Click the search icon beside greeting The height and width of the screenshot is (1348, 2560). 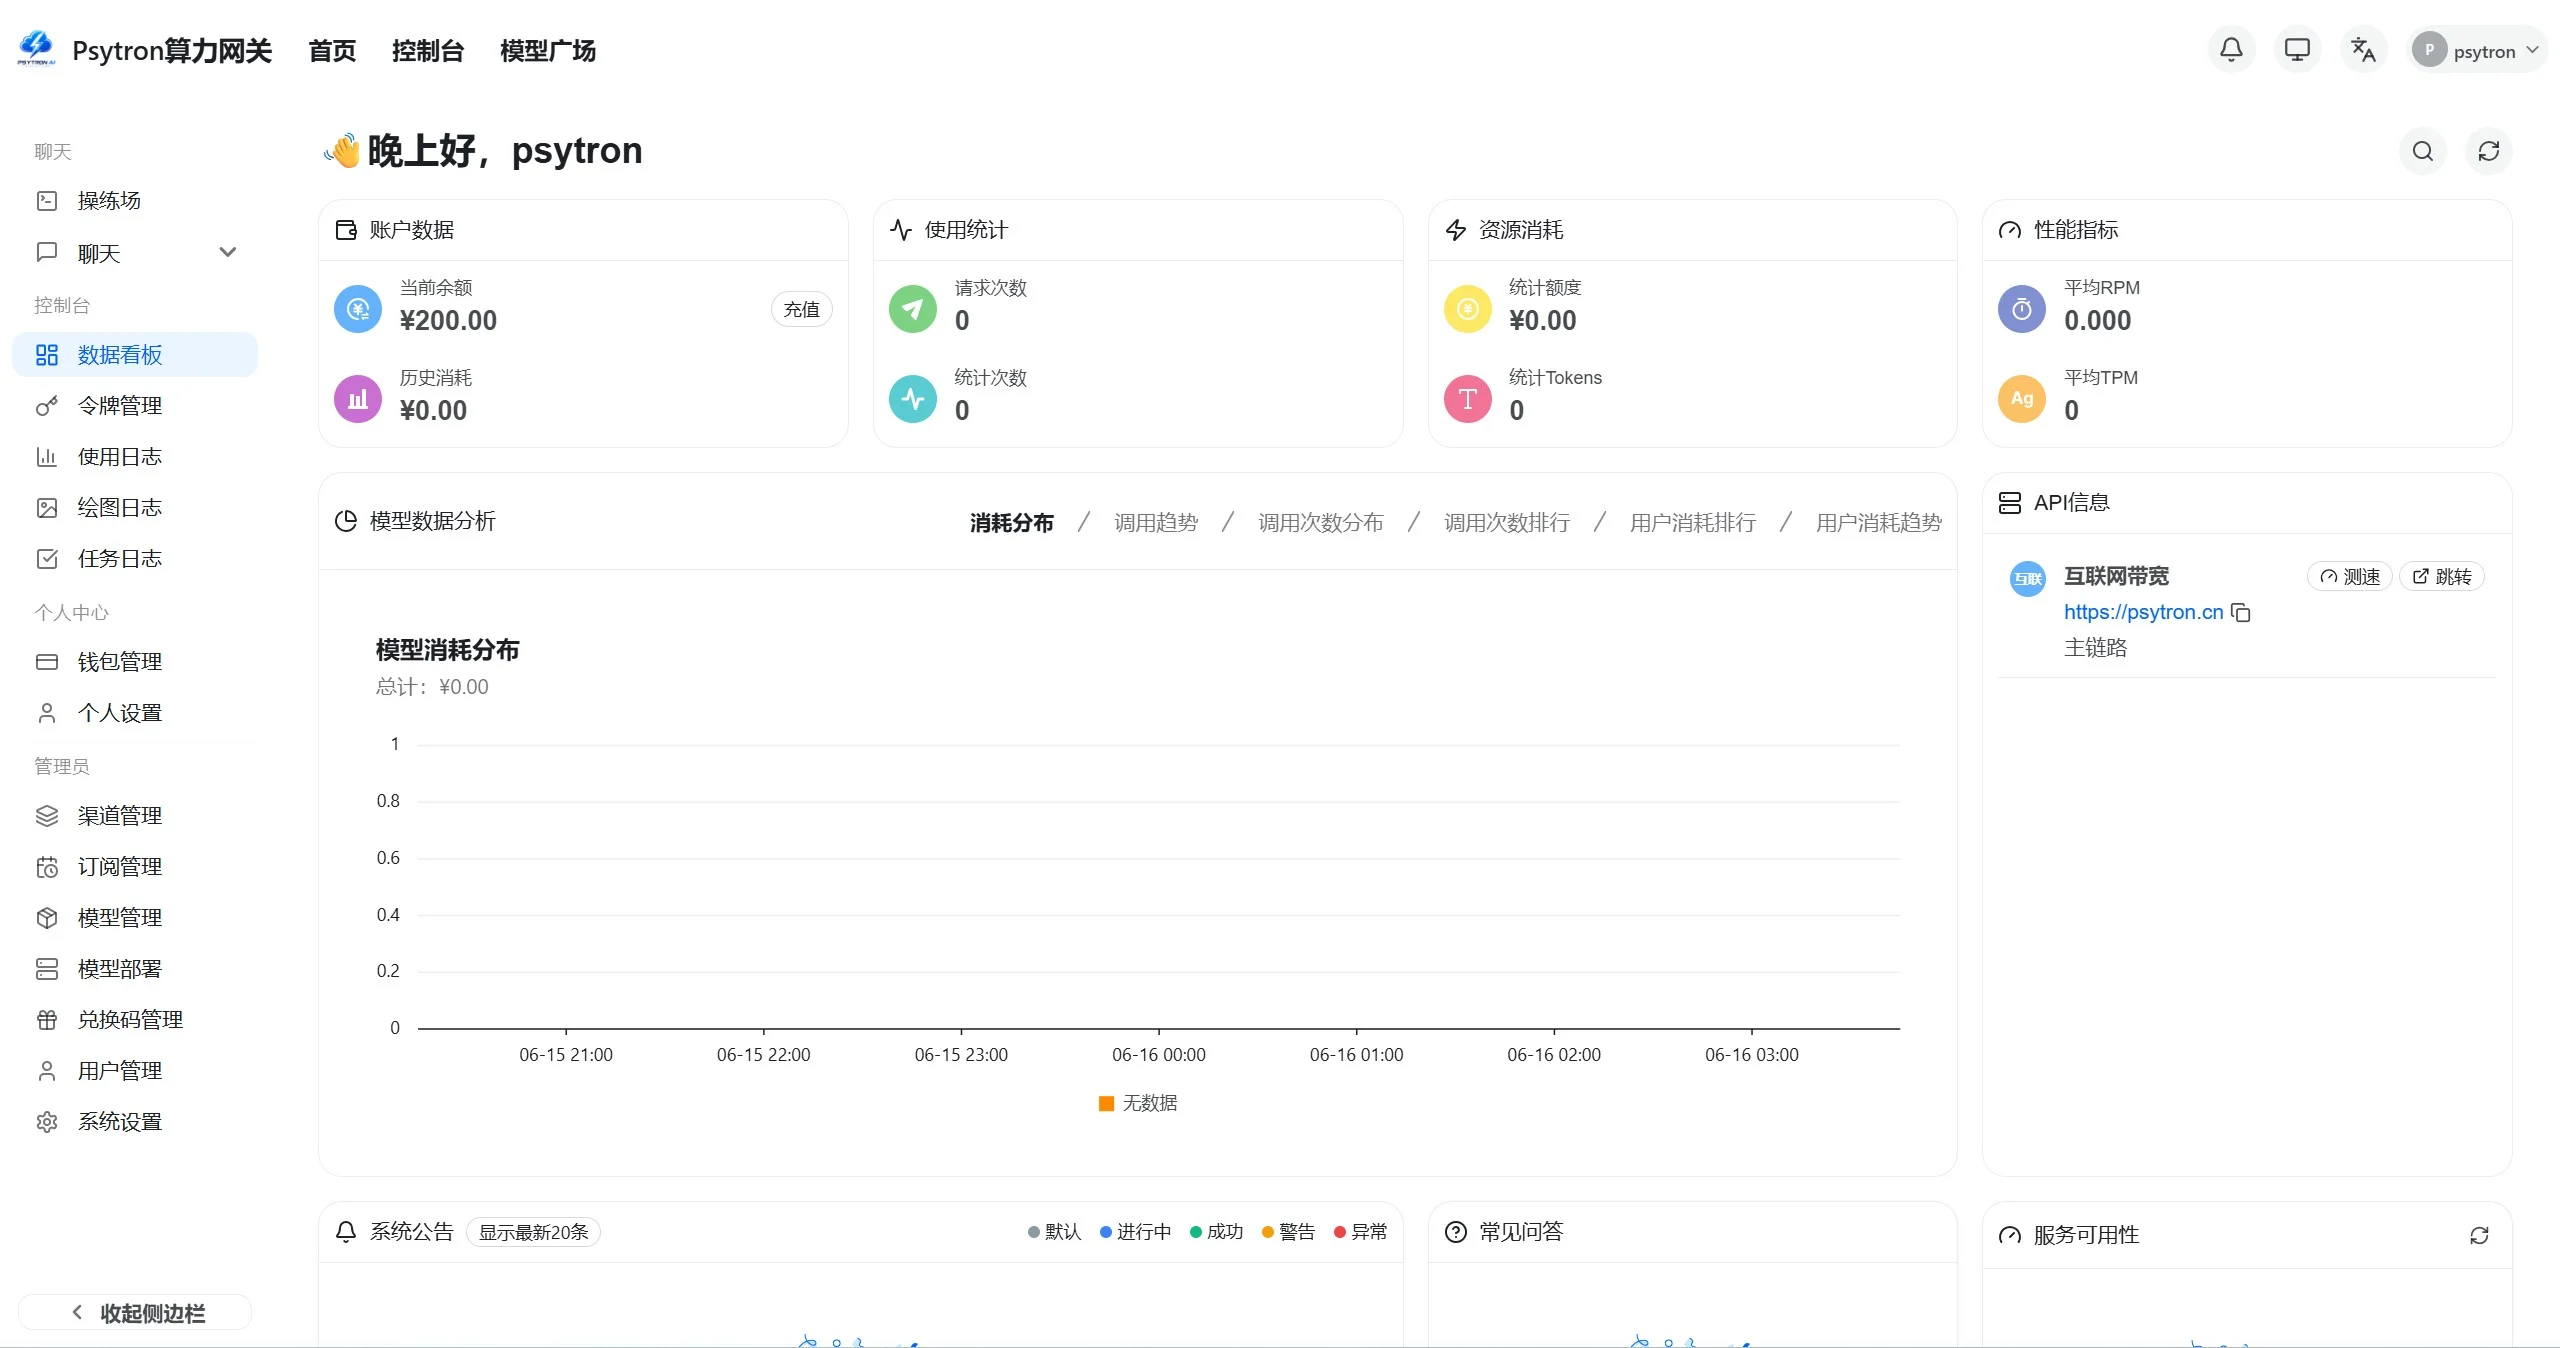(2422, 151)
